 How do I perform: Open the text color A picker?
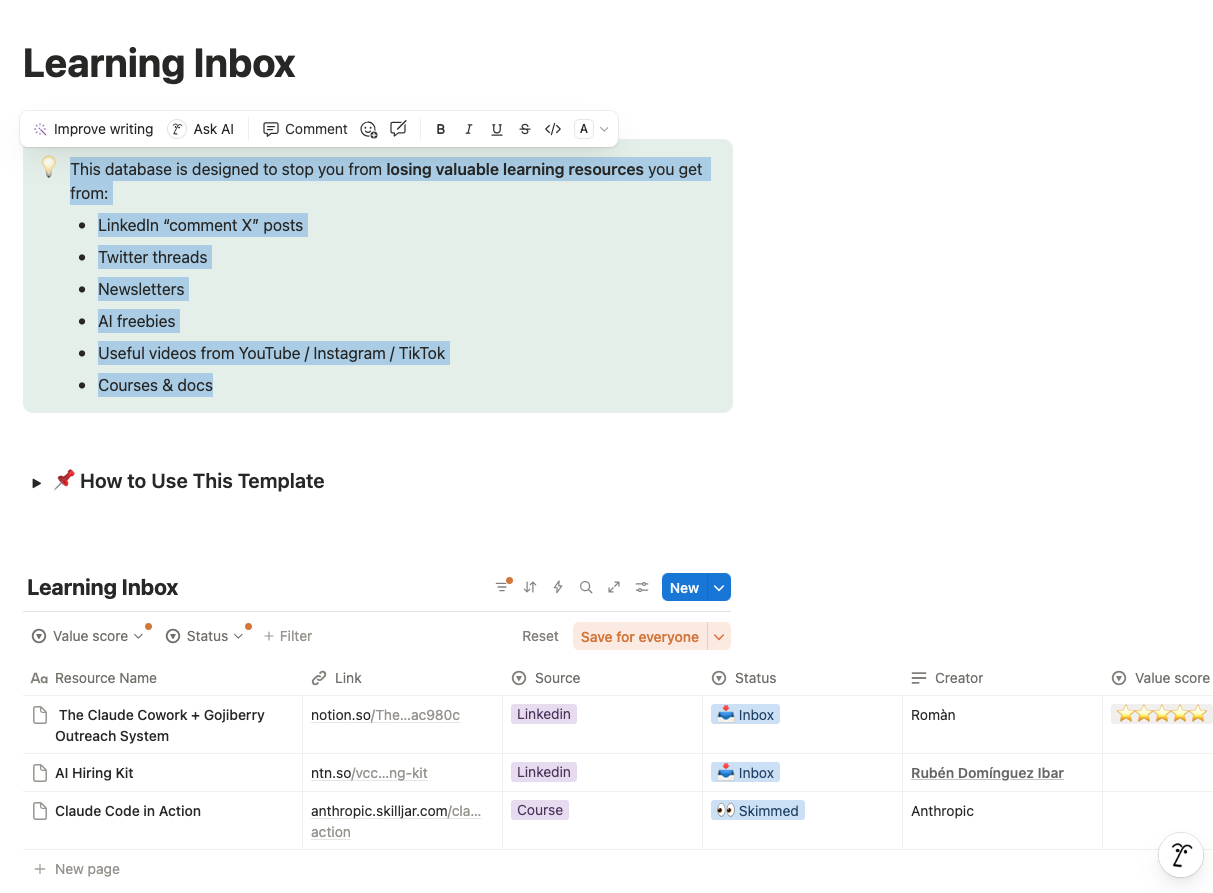591,129
